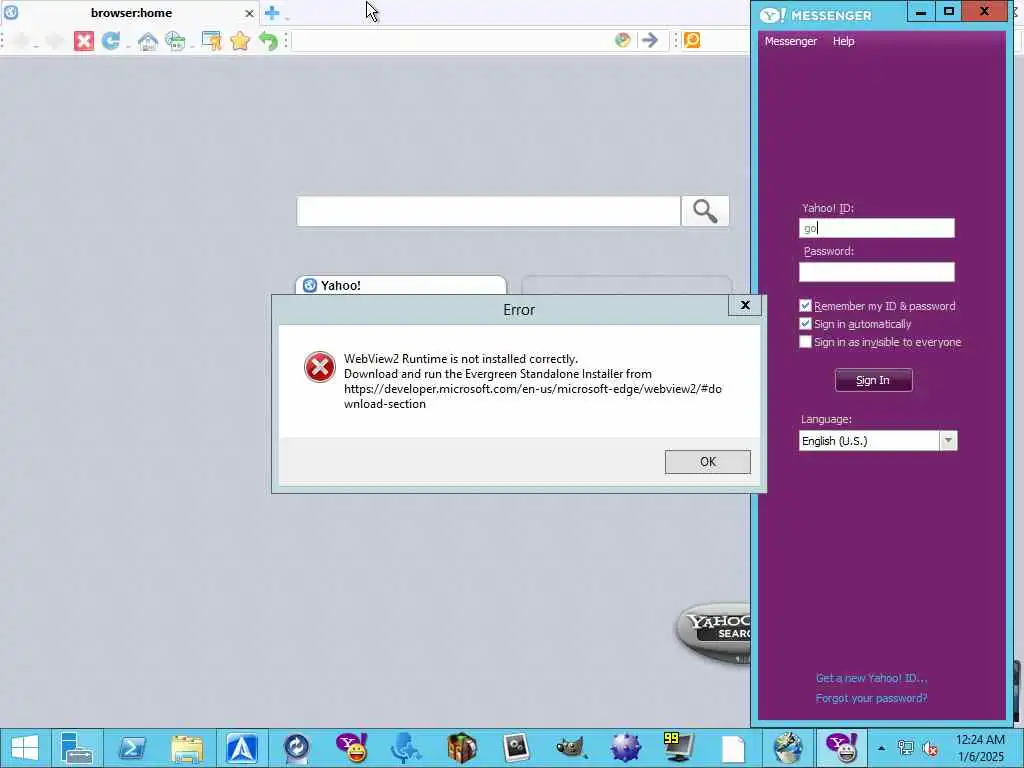Click the red error icon in the dialog
This screenshot has width=1024, height=768.
pyautogui.click(x=319, y=367)
